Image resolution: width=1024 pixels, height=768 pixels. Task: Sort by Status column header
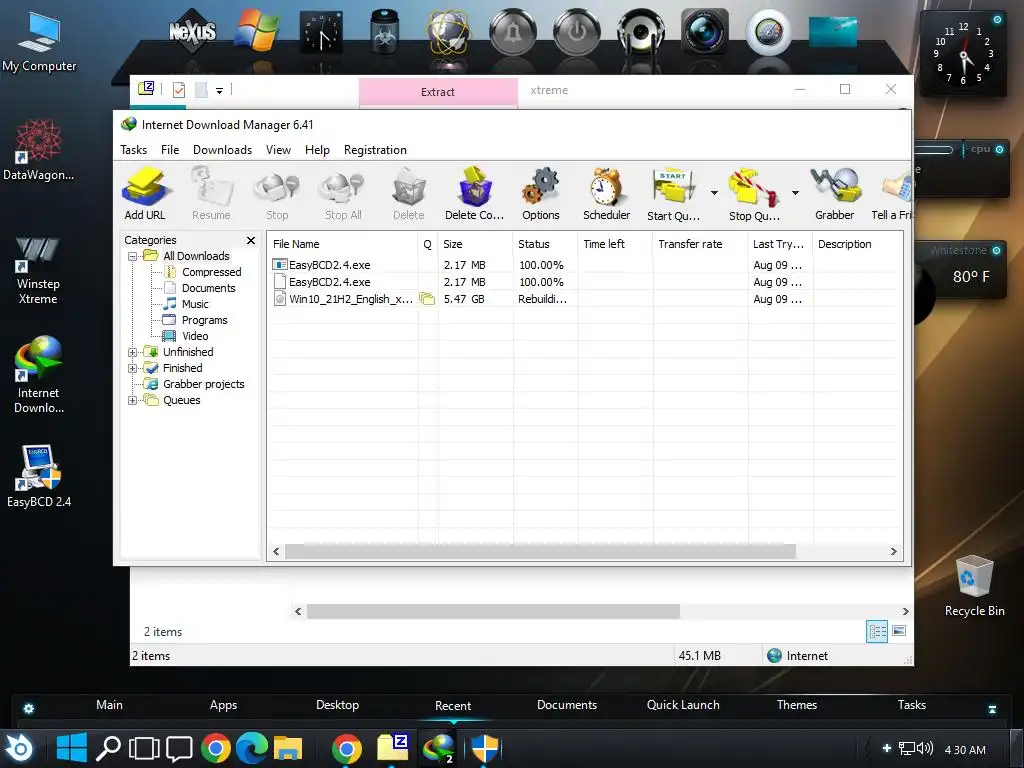545,244
